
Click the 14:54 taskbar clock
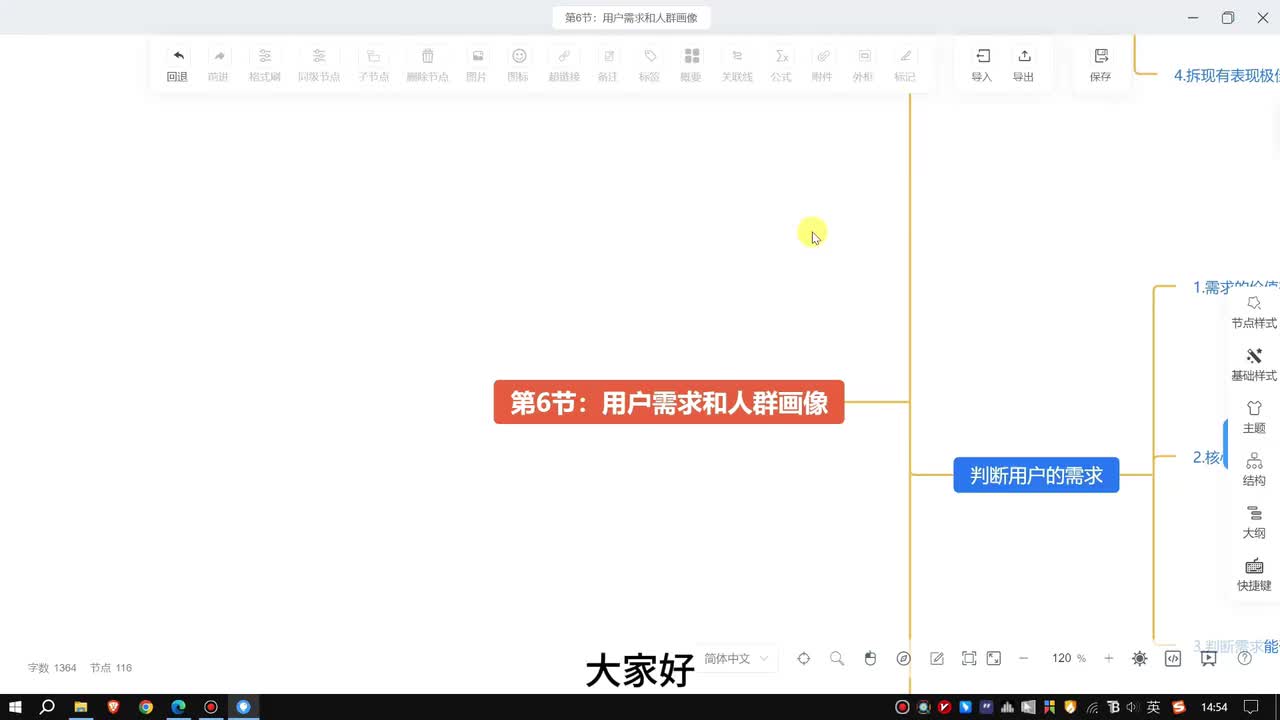pyautogui.click(x=1214, y=707)
